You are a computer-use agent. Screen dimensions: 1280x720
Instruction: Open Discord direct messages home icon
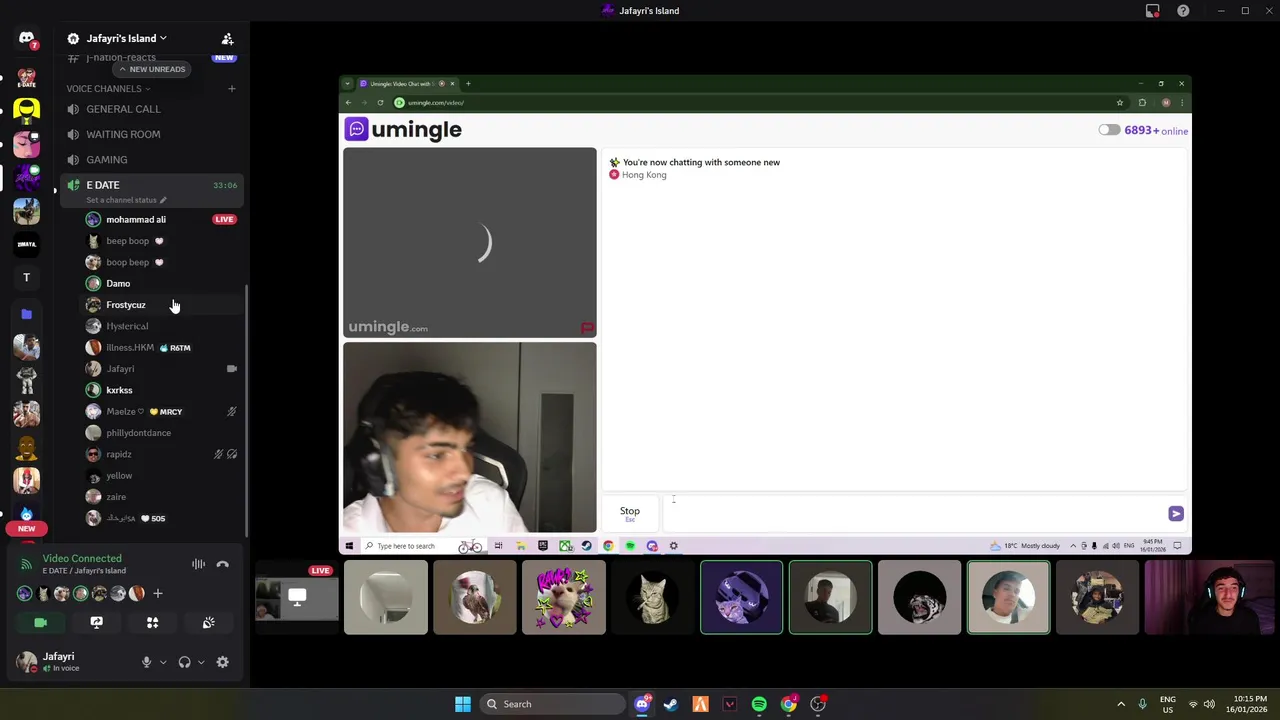pyautogui.click(x=27, y=39)
